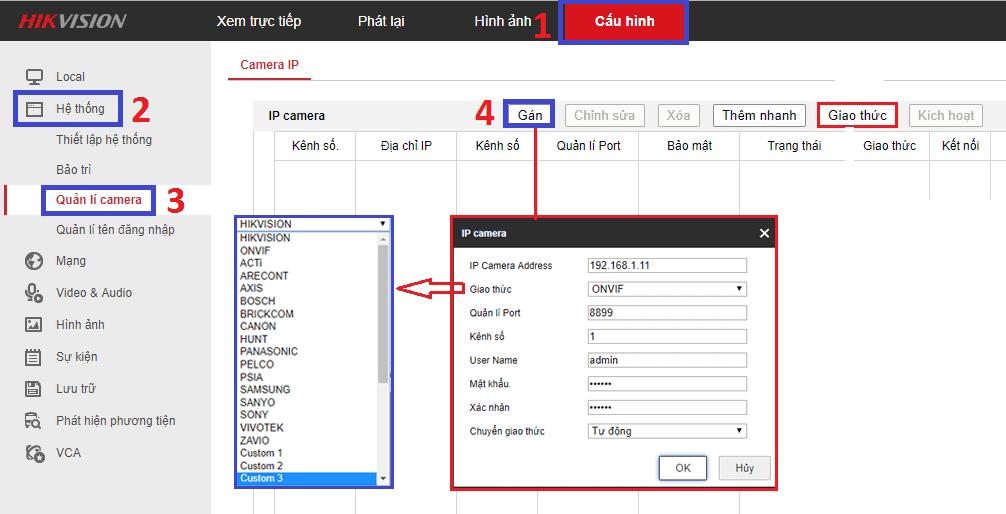This screenshot has height=514, width=1006.
Task: Click the protocol list scrollbar thumb
Action: [x=383, y=314]
